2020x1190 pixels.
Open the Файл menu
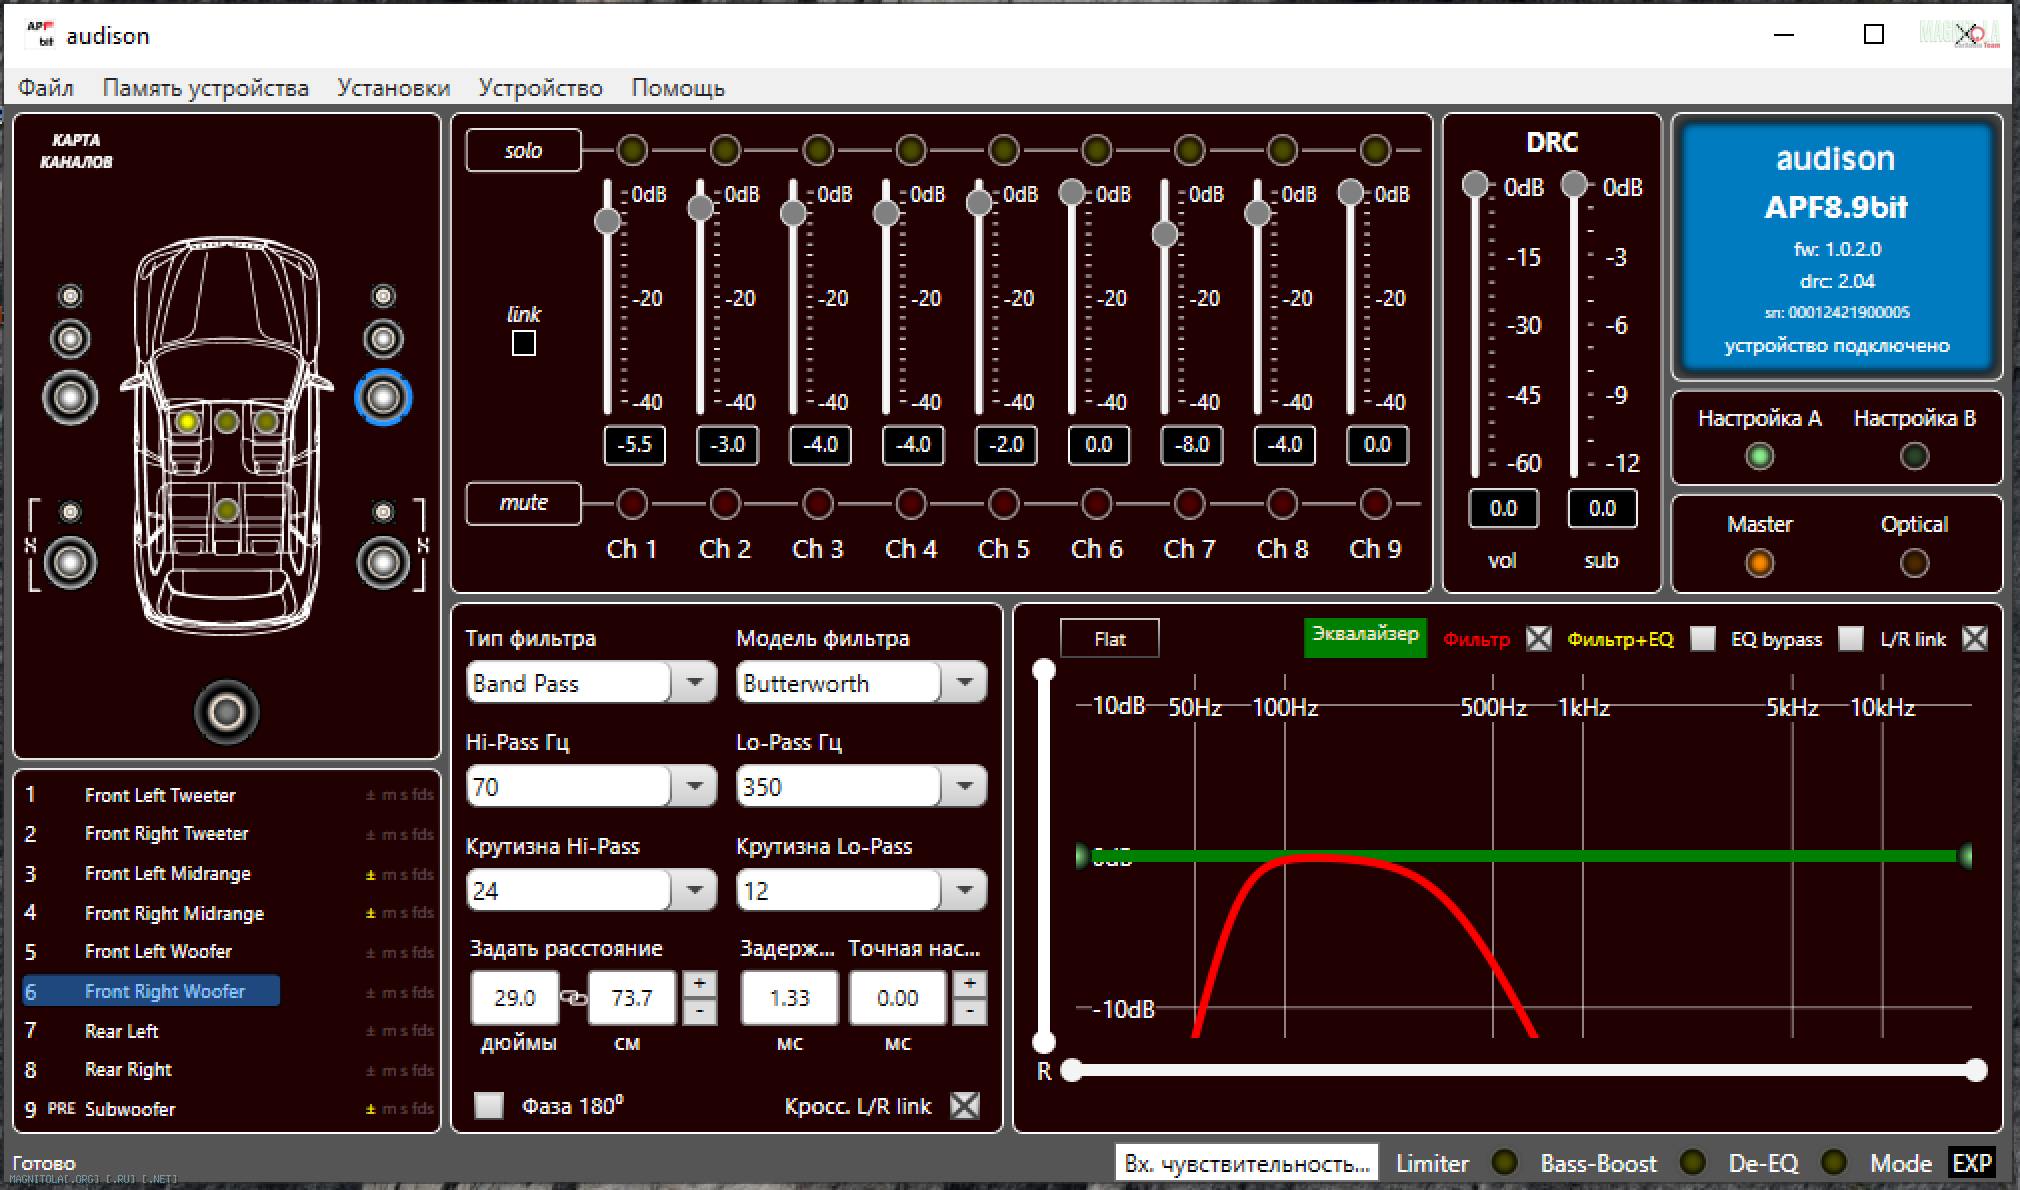point(46,88)
